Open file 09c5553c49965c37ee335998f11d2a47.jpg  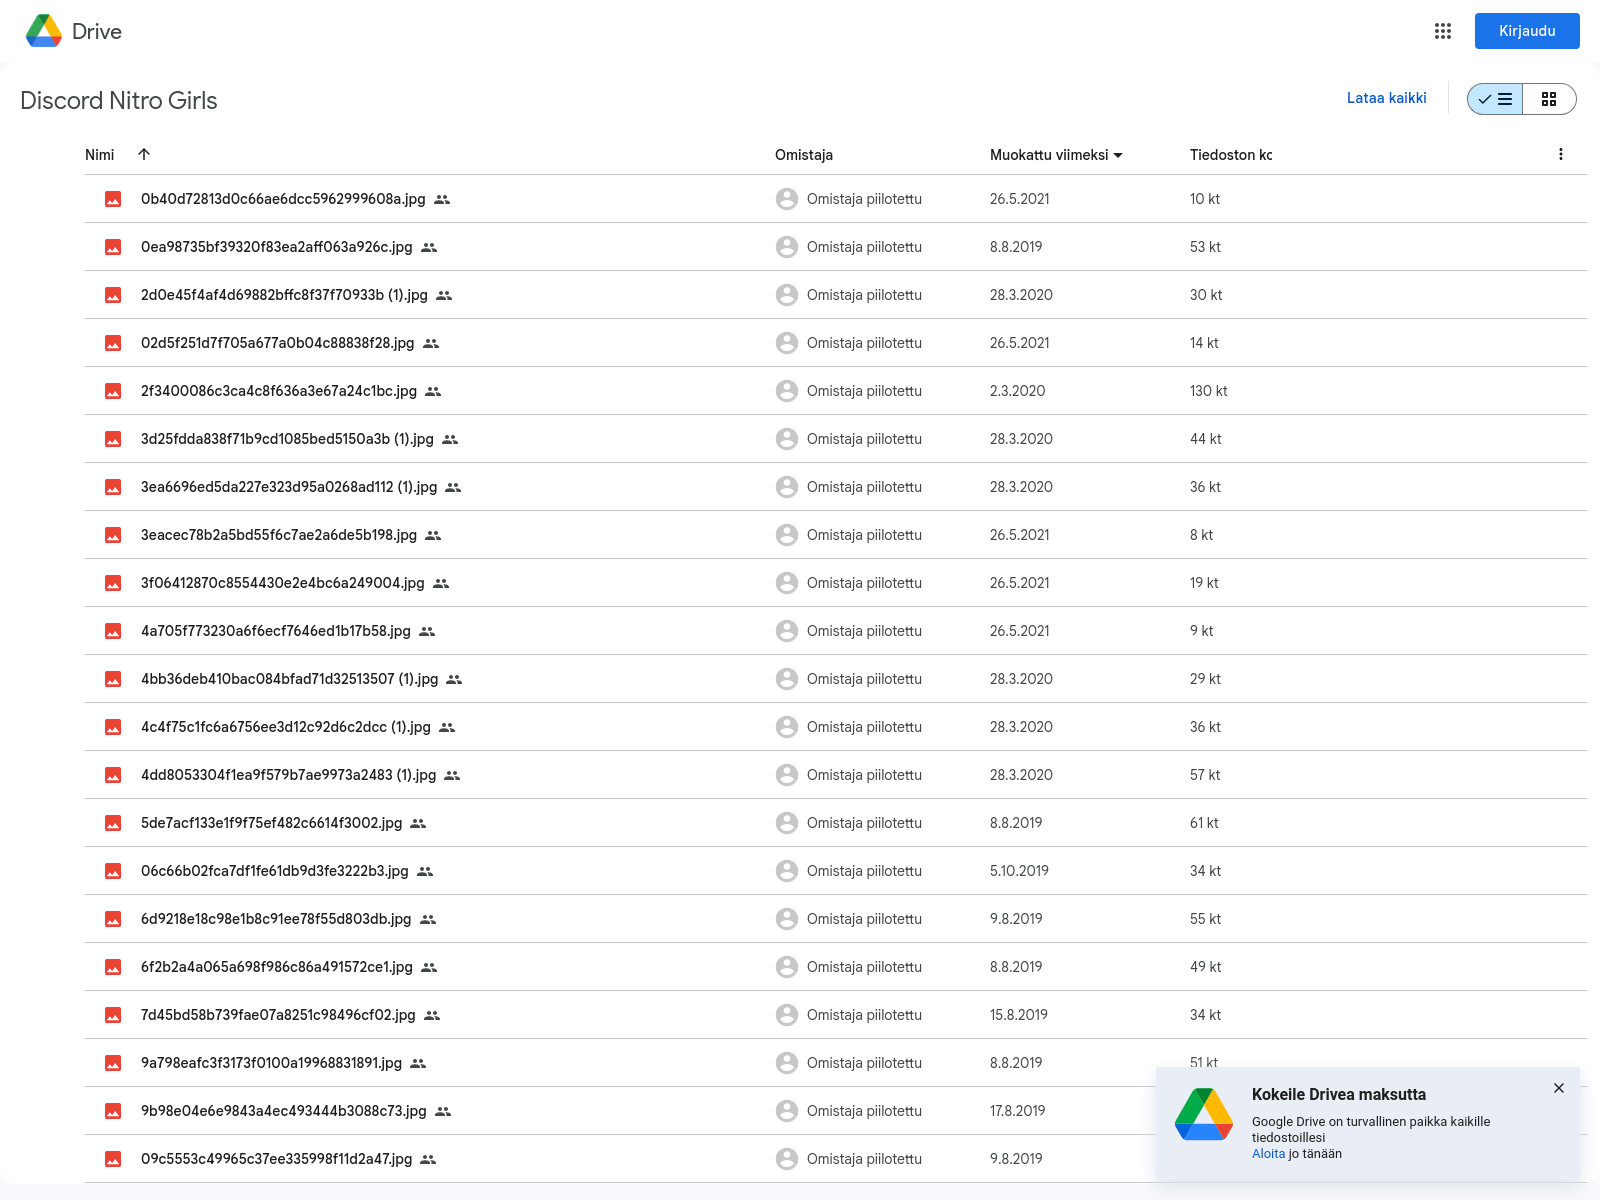[x=276, y=1159]
